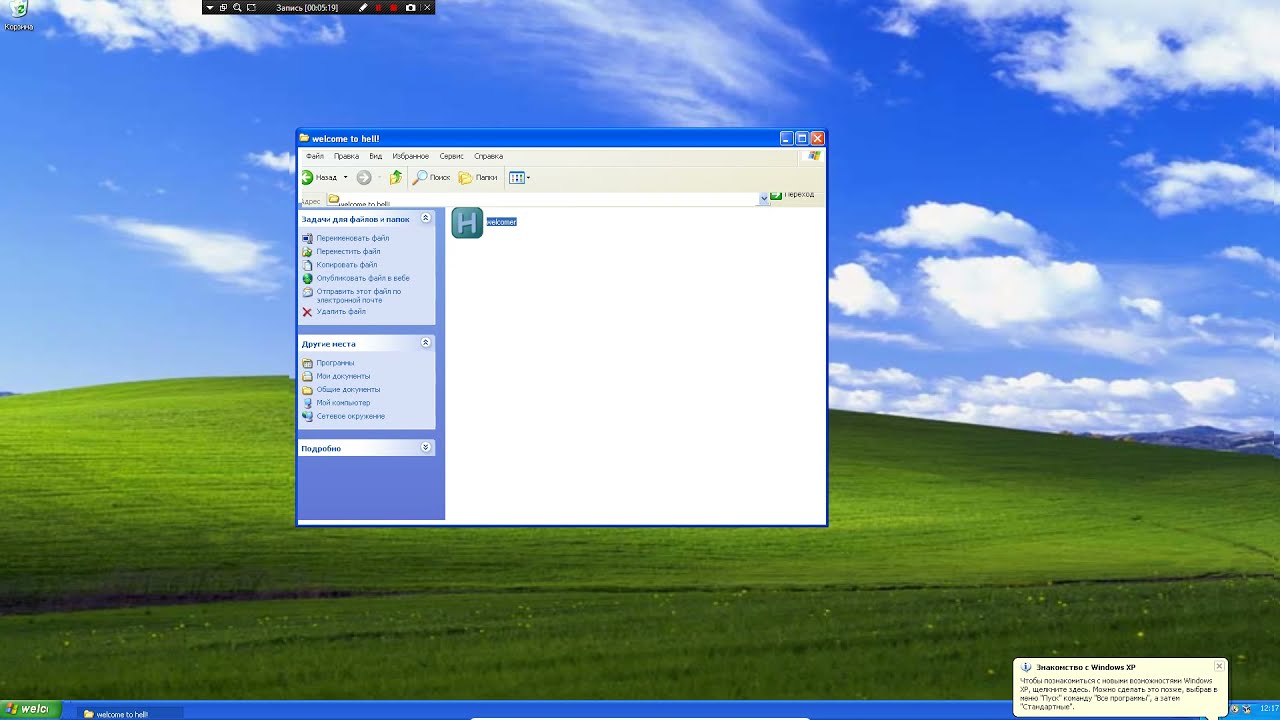
Task: Click Отправить этот файл по электронной почте
Action: pyautogui.click(x=359, y=295)
